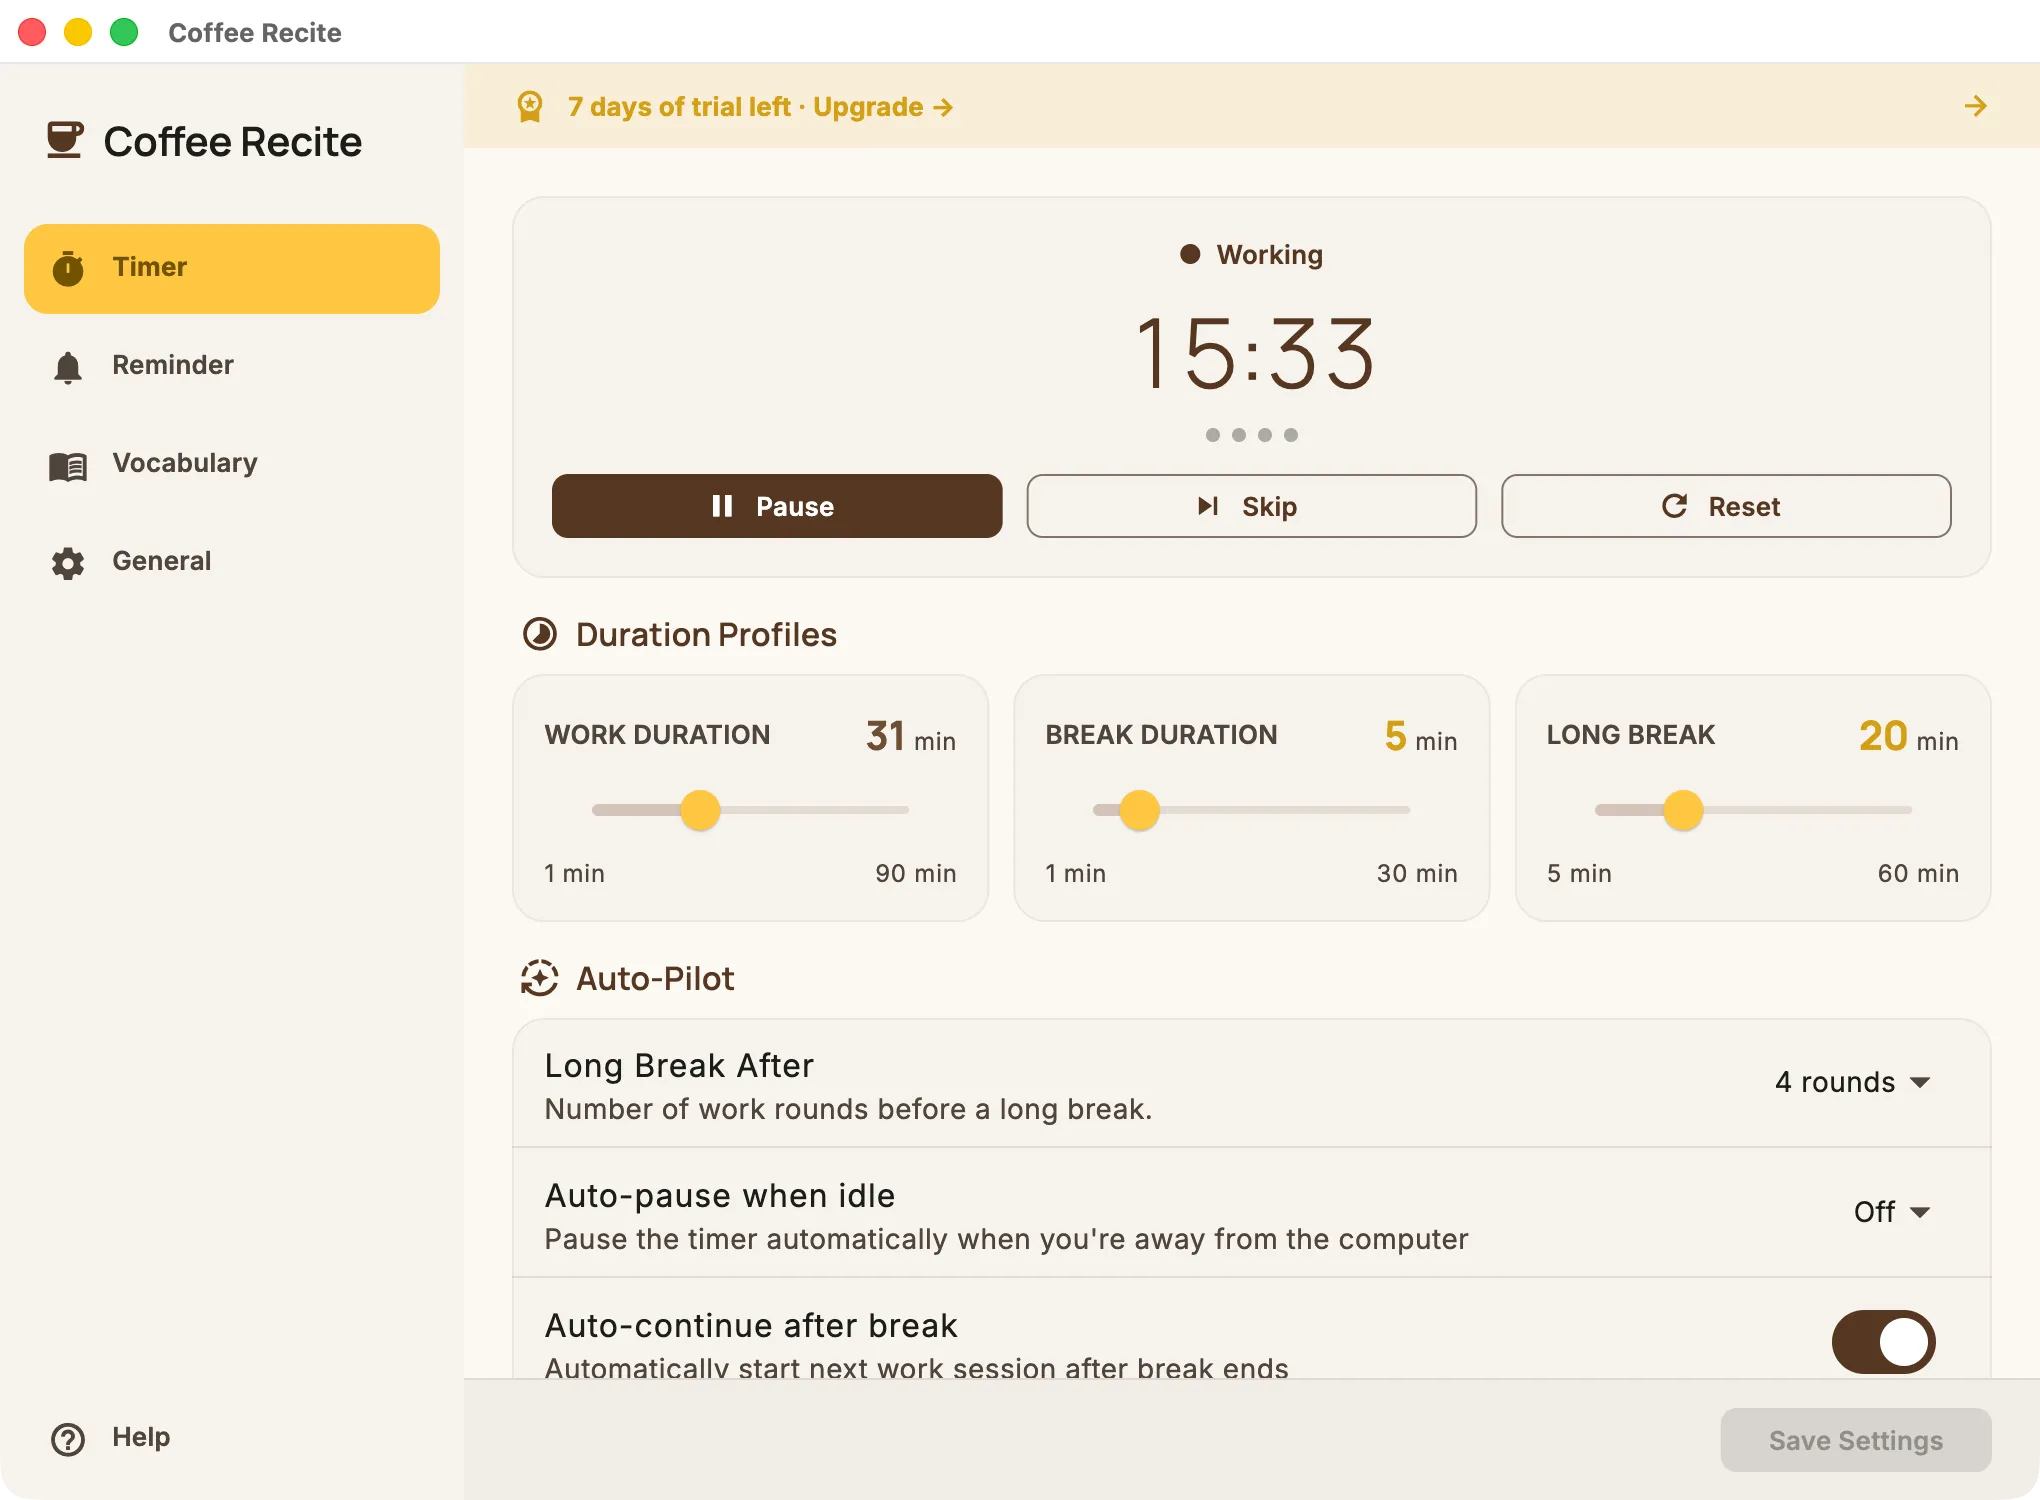2040x1500 pixels.
Task: Click the stopwatch icon beside Timer
Action: tap(68, 268)
